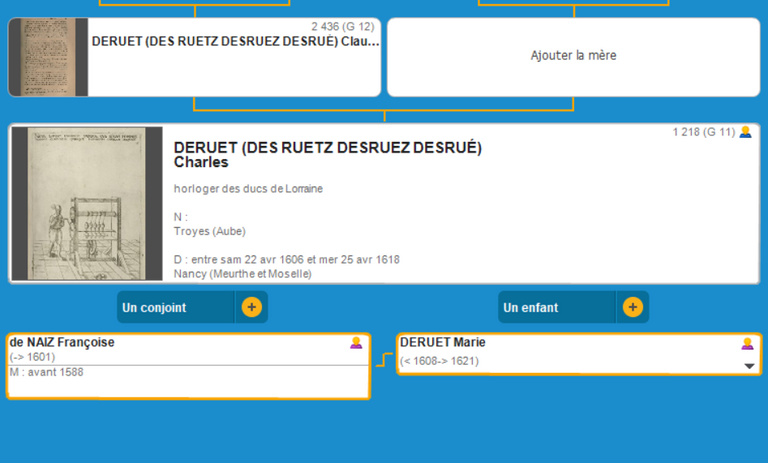Open spouse de NAIZ Françoise

click(x=62, y=342)
